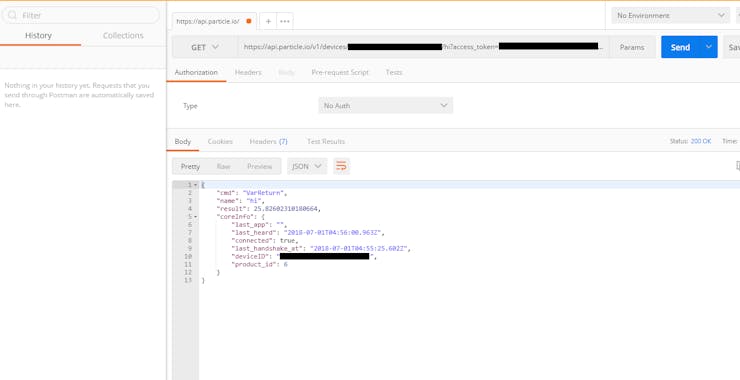
Task: Click the Params button
Action: pyautogui.click(x=632, y=47)
